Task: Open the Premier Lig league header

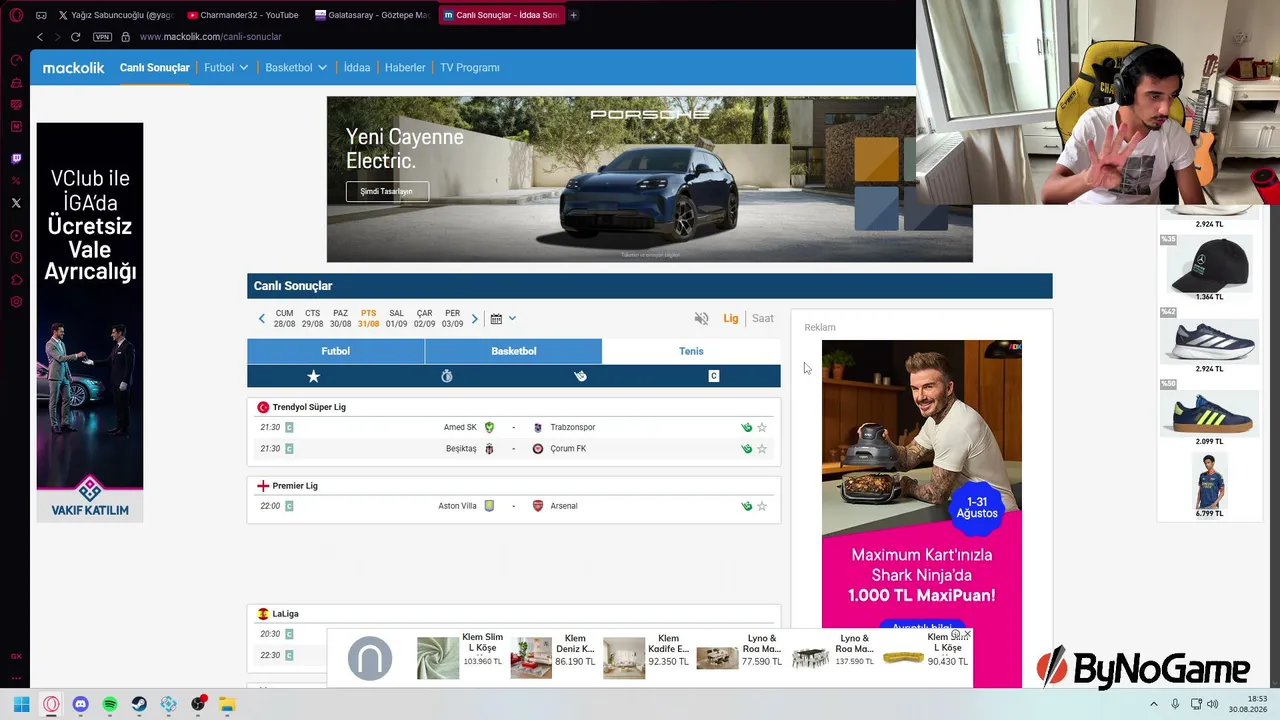Action: click(x=295, y=486)
